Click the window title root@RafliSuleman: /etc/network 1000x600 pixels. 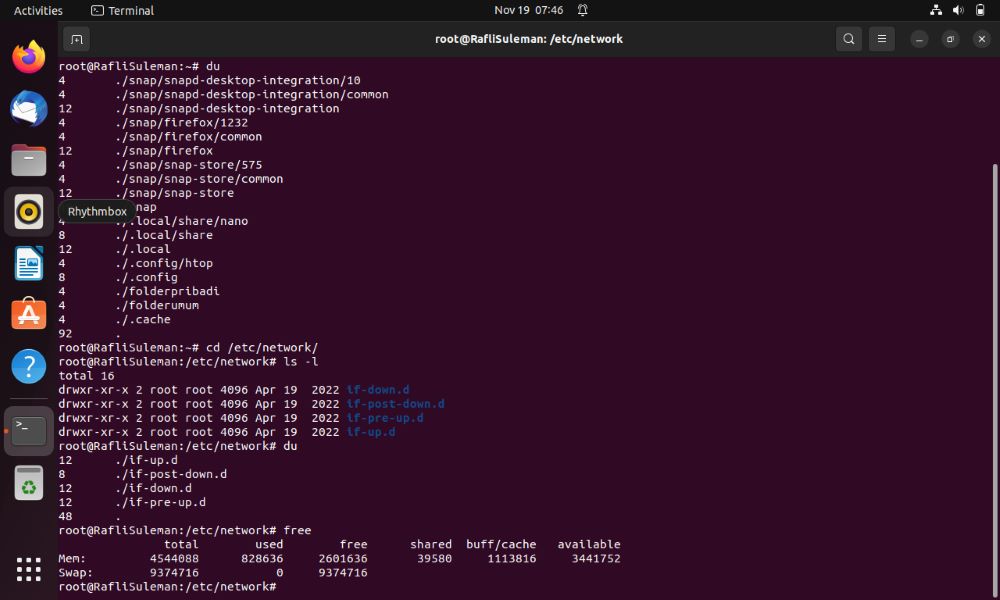[x=529, y=39]
